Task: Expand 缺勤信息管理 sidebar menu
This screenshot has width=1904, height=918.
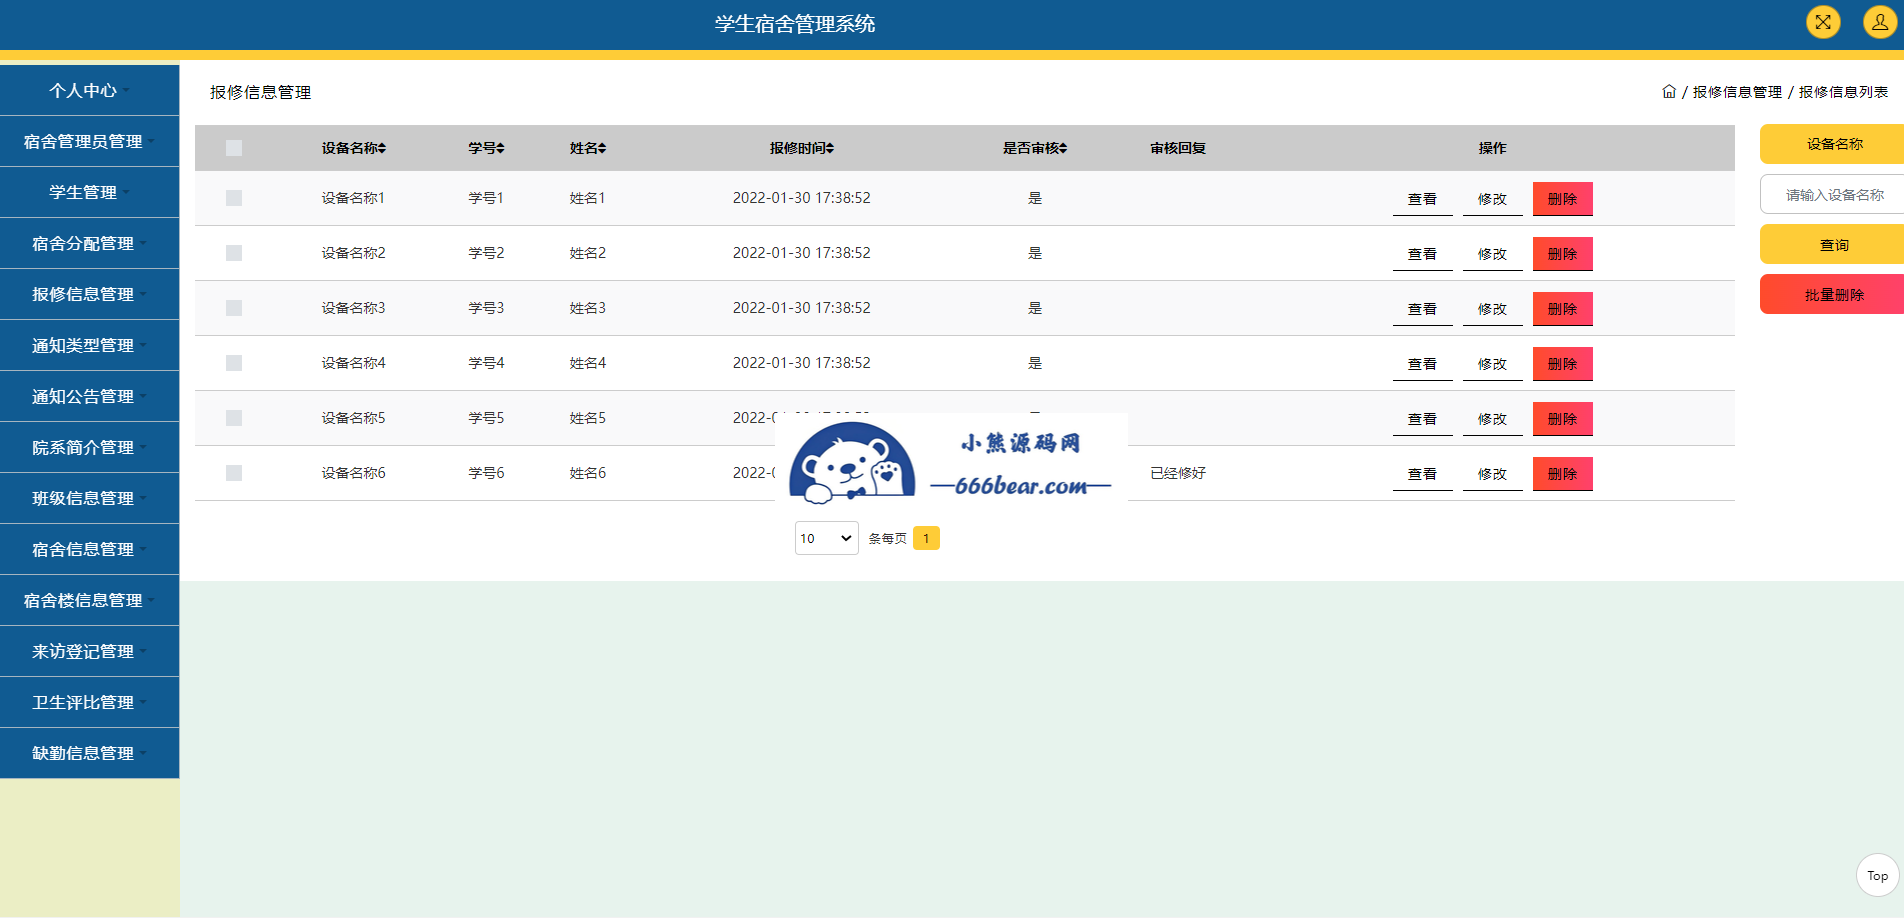Action: (x=90, y=753)
